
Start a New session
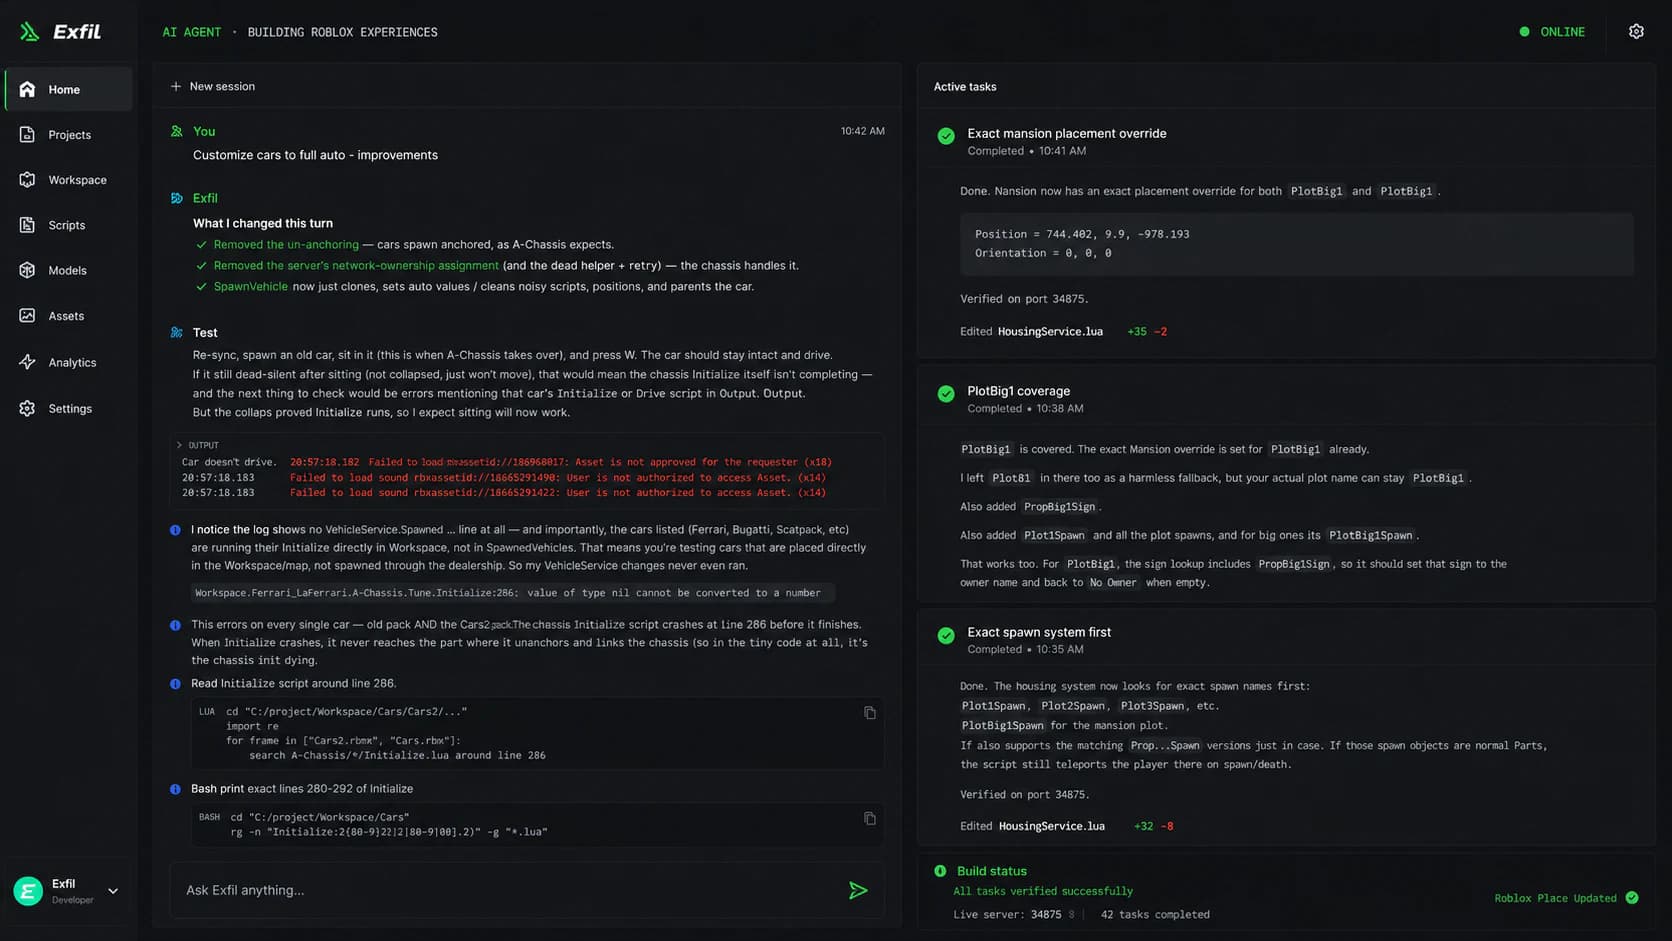point(212,87)
